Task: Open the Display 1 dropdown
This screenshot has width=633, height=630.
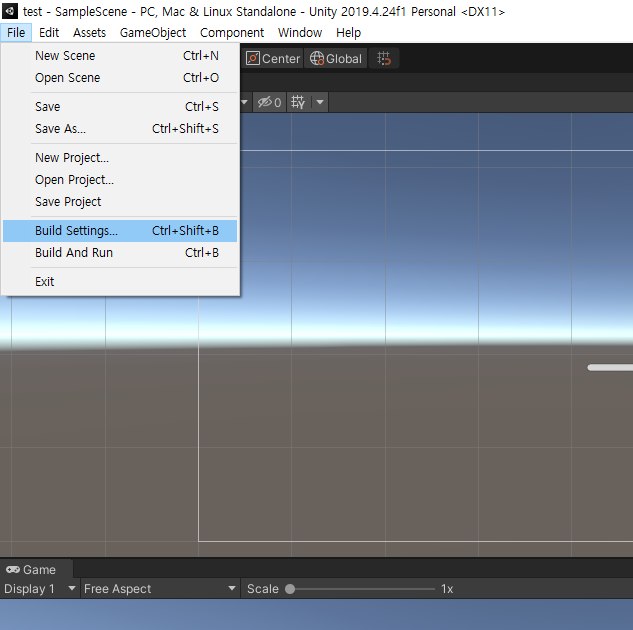Action: pyautogui.click(x=40, y=589)
